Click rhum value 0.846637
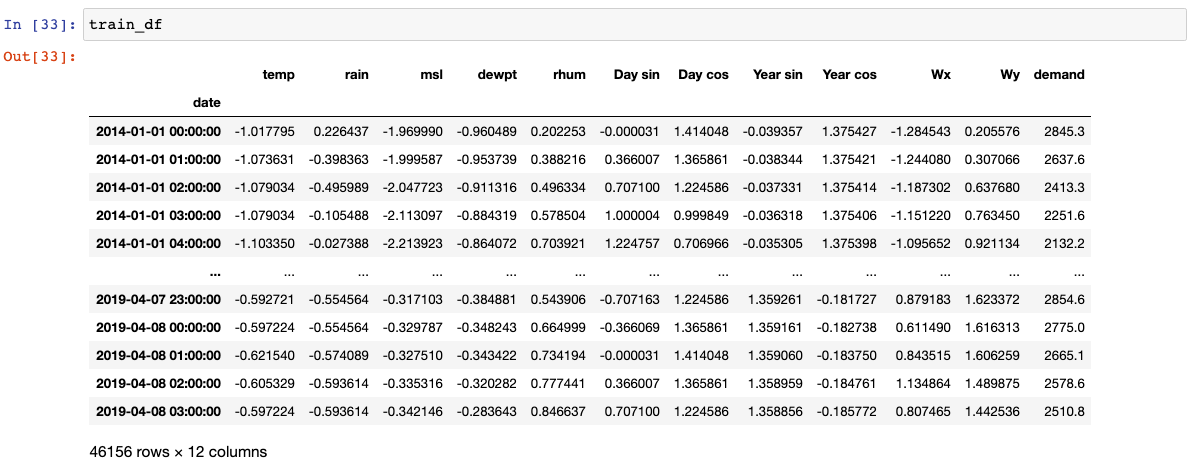This screenshot has width=1194, height=470. pos(558,411)
